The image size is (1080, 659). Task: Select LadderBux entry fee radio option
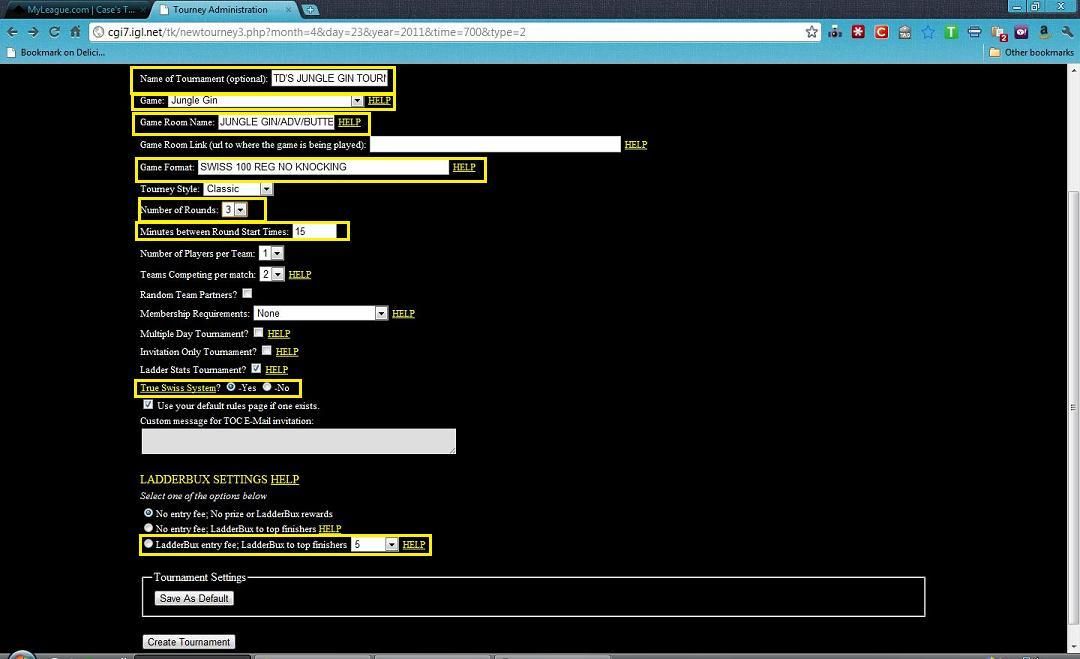148,543
